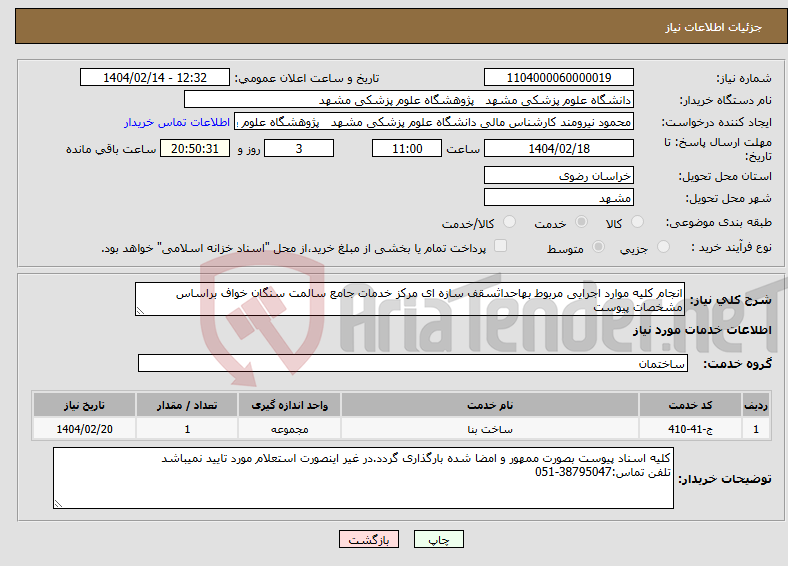Click the deadline hour field 11:00
Viewport: 788px width, 566px height.
click(x=407, y=148)
